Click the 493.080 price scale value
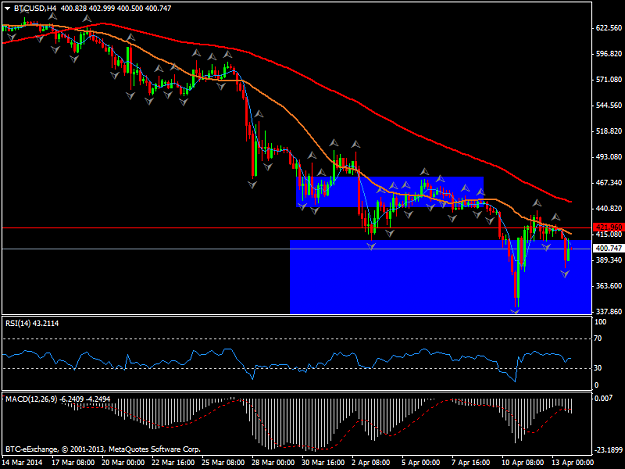The image size is (625, 469). coord(609,157)
